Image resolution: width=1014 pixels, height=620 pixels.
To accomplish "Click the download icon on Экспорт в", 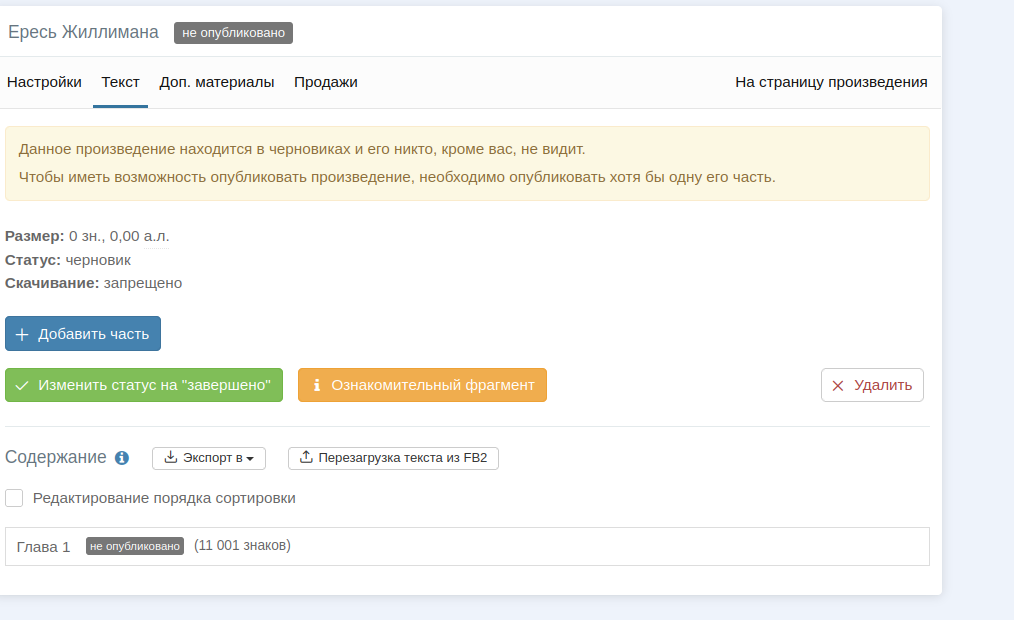I will click(171, 458).
